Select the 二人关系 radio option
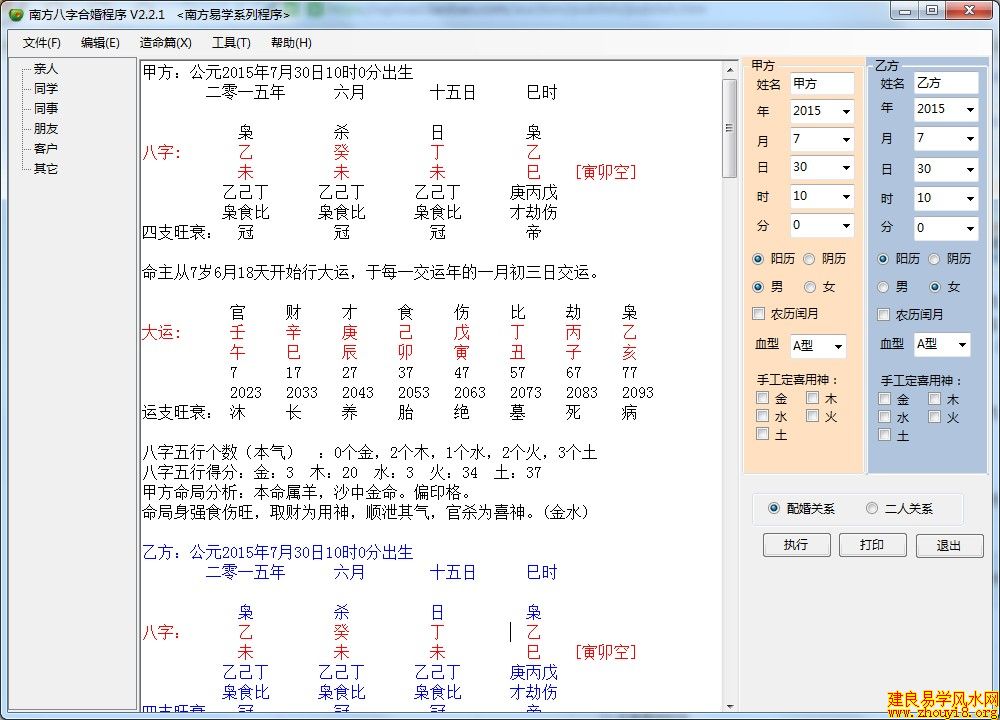The height and width of the screenshot is (720, 1000). coord(872,508)
